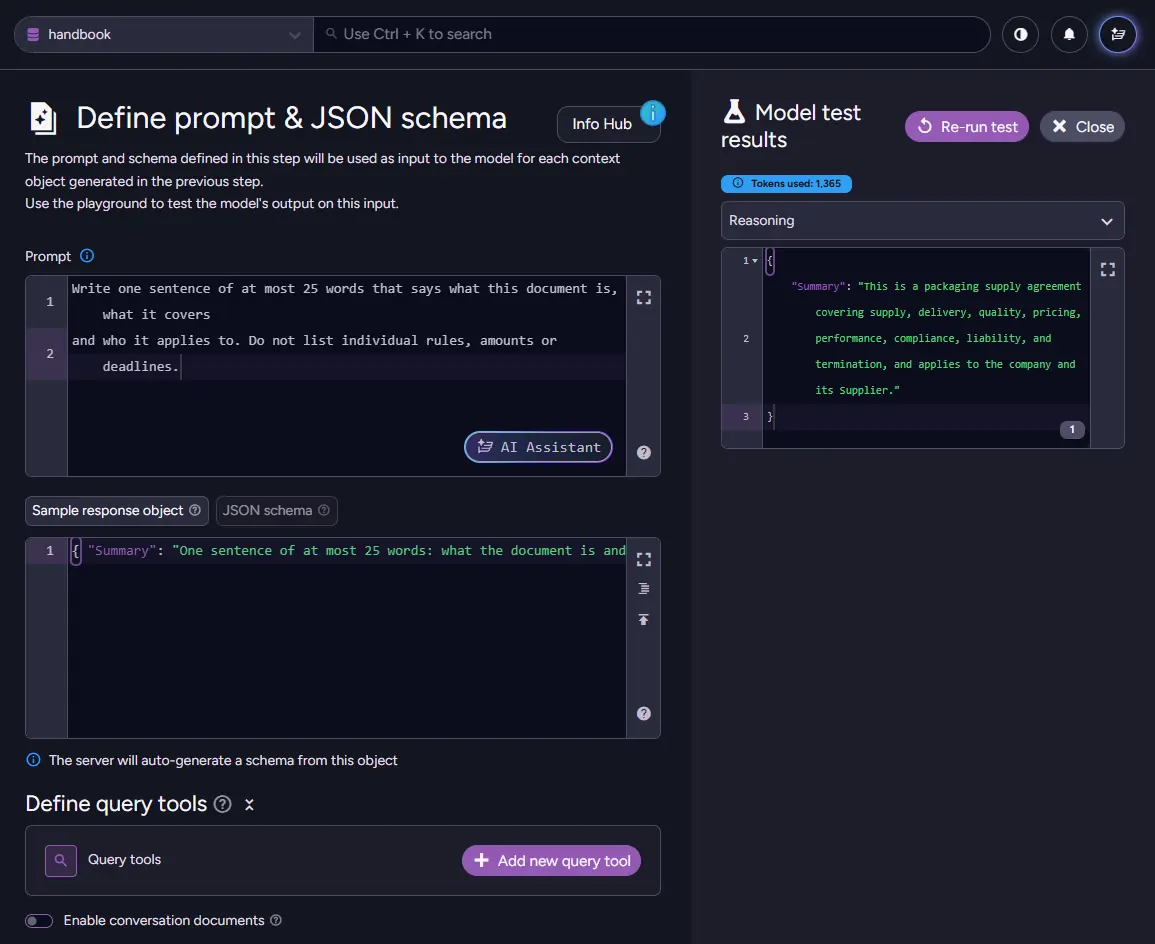Click help icon on Sample response object tab
This screenshot has width=1155, height=944.
point(194,510)
